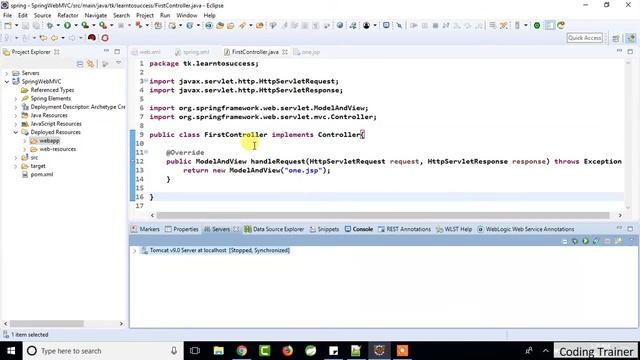
Task: Click the globe web browser icon in toolbar
Action: pyautogui.click(x=340, y=25)
